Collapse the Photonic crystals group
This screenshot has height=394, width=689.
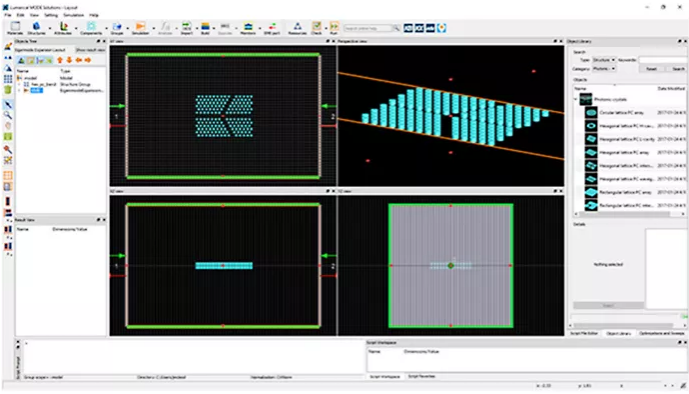(576, 99)
